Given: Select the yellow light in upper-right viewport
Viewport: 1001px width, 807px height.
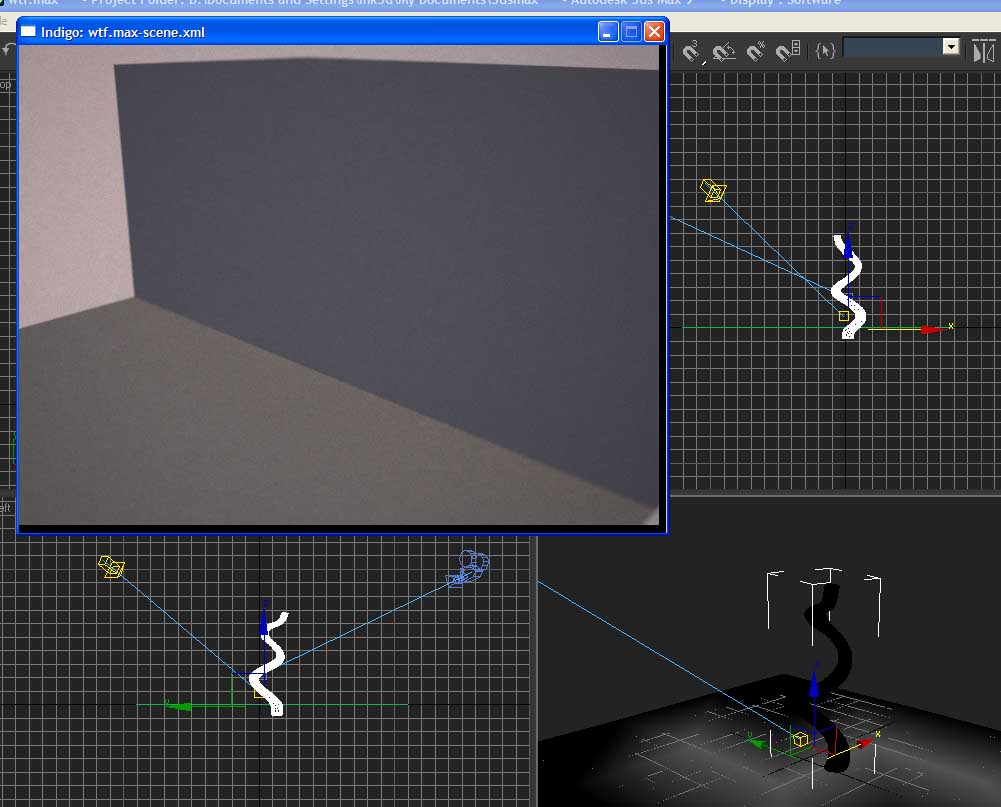Looking at the screenshot, I should [713, 191].
